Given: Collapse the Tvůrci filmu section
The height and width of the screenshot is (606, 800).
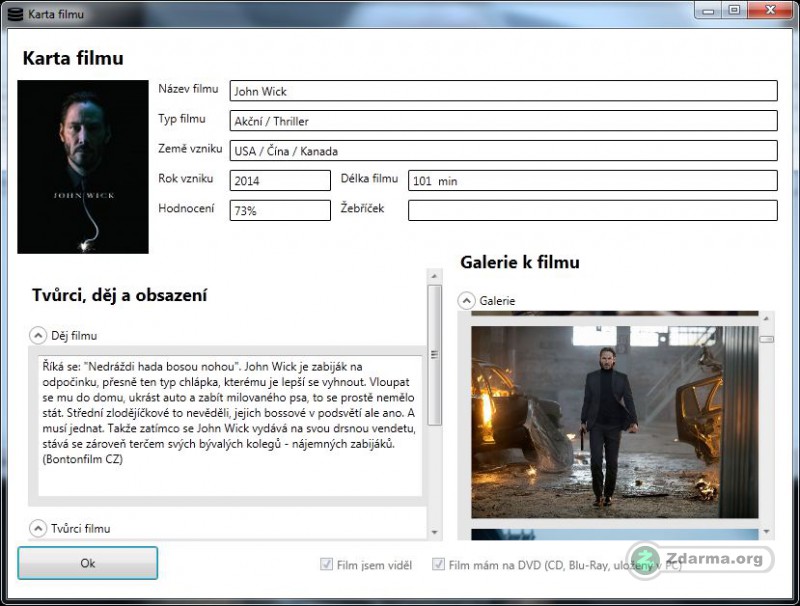Looking at the screenshot, I should point(38,528).
